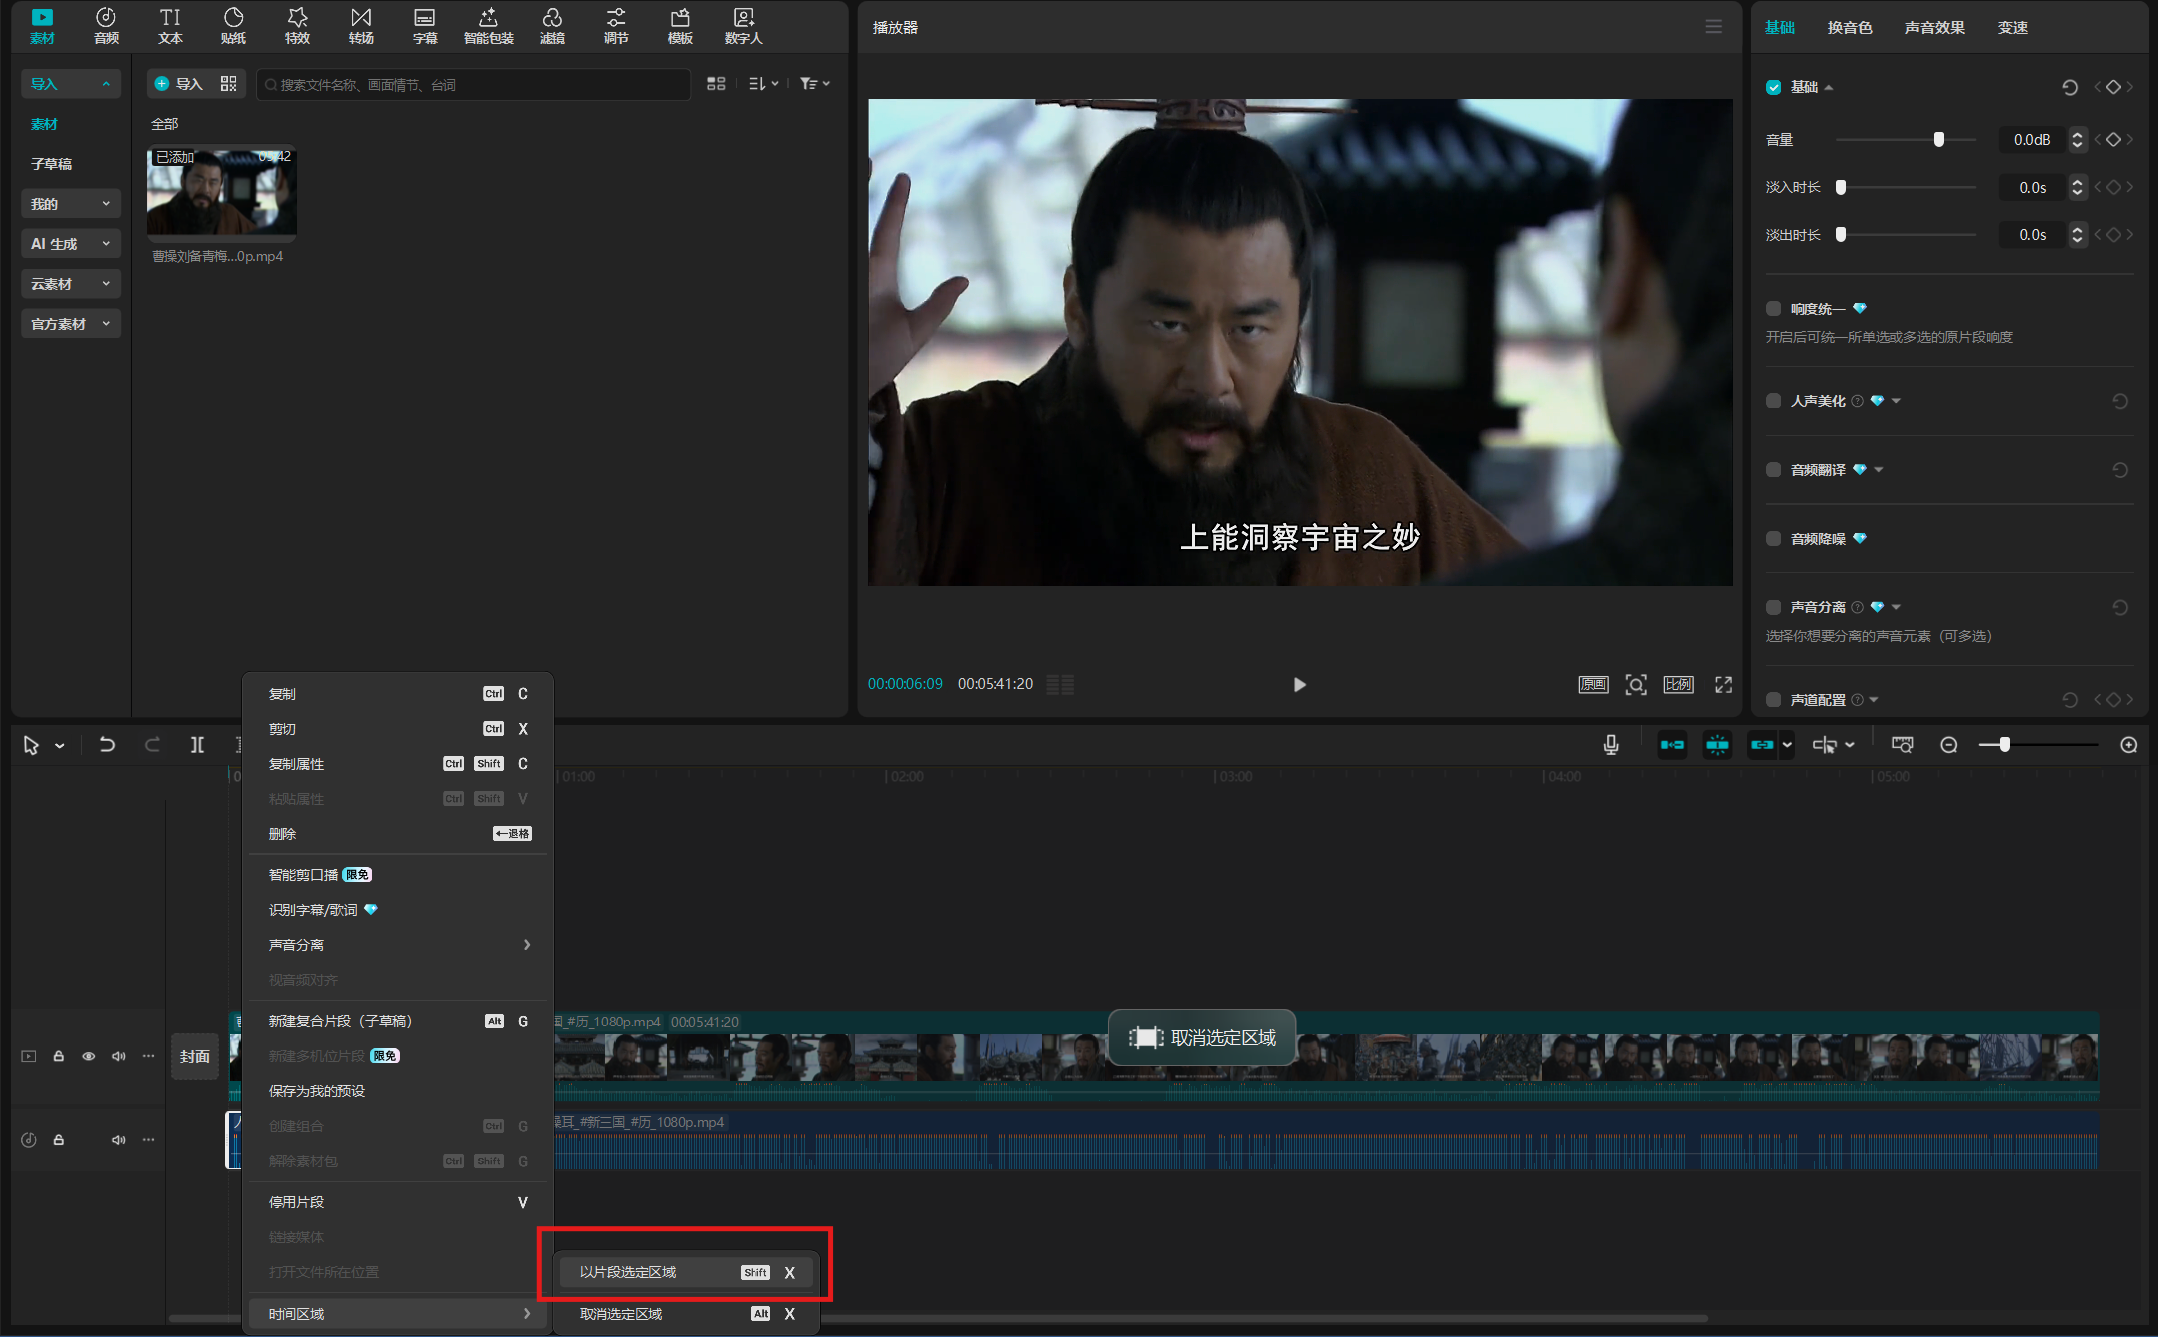This screenshot has width=2158, height=1337.
Task: Open the 文本 text tool
Action: click(x=170, y=26)
